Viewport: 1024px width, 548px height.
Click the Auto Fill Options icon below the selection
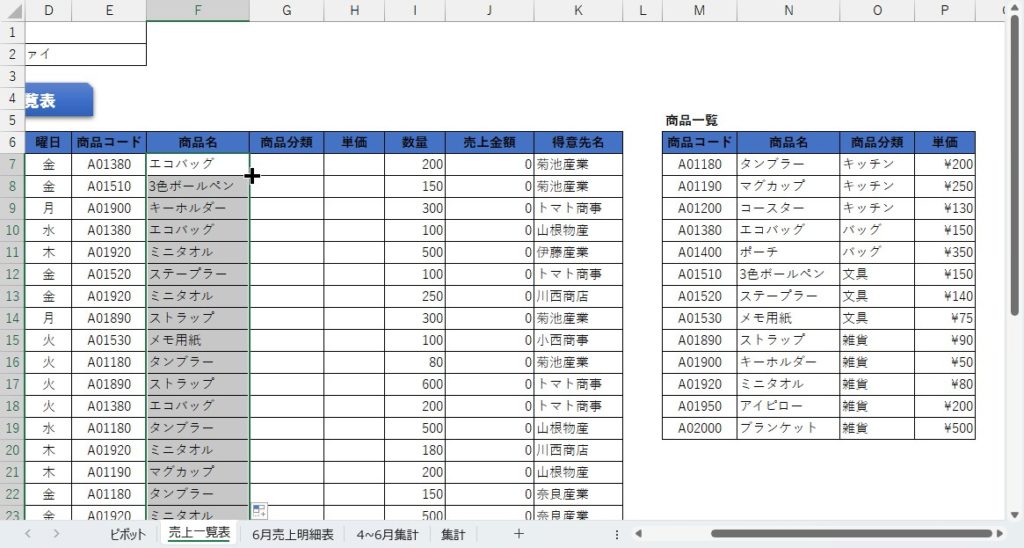pos(259,511)
